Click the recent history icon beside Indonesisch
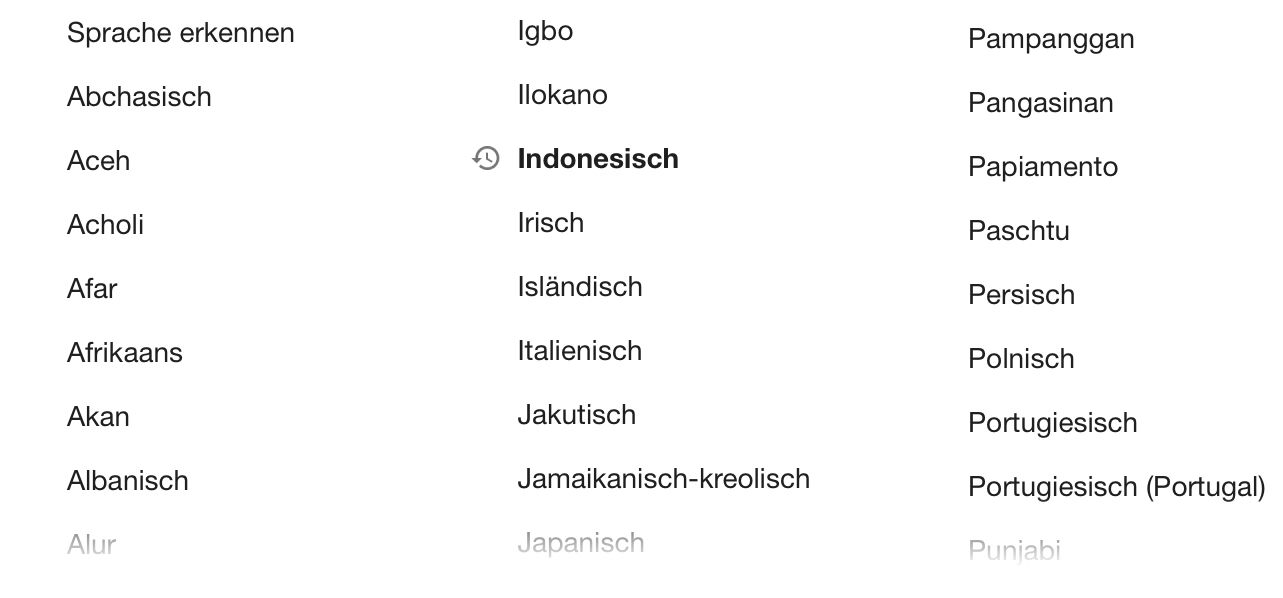The height and width of the screenshot is (598, 1283). click(486, 159)
